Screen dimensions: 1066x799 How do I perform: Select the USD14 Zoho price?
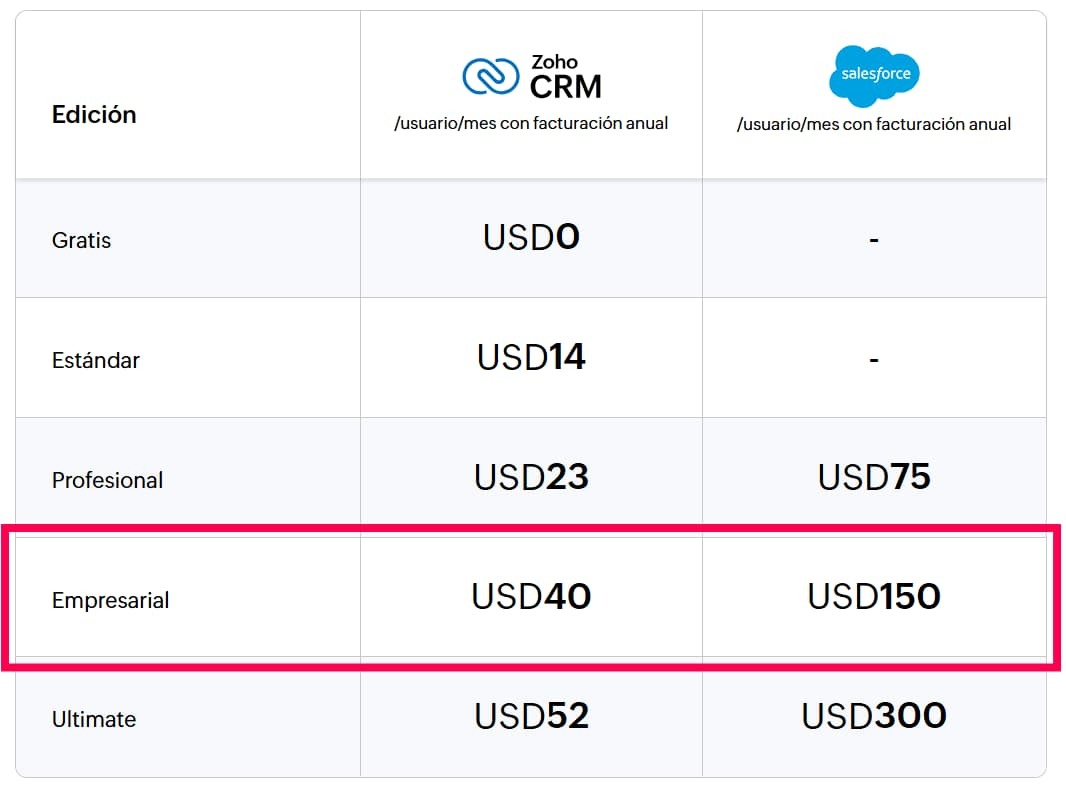click(x=531, y=357)
